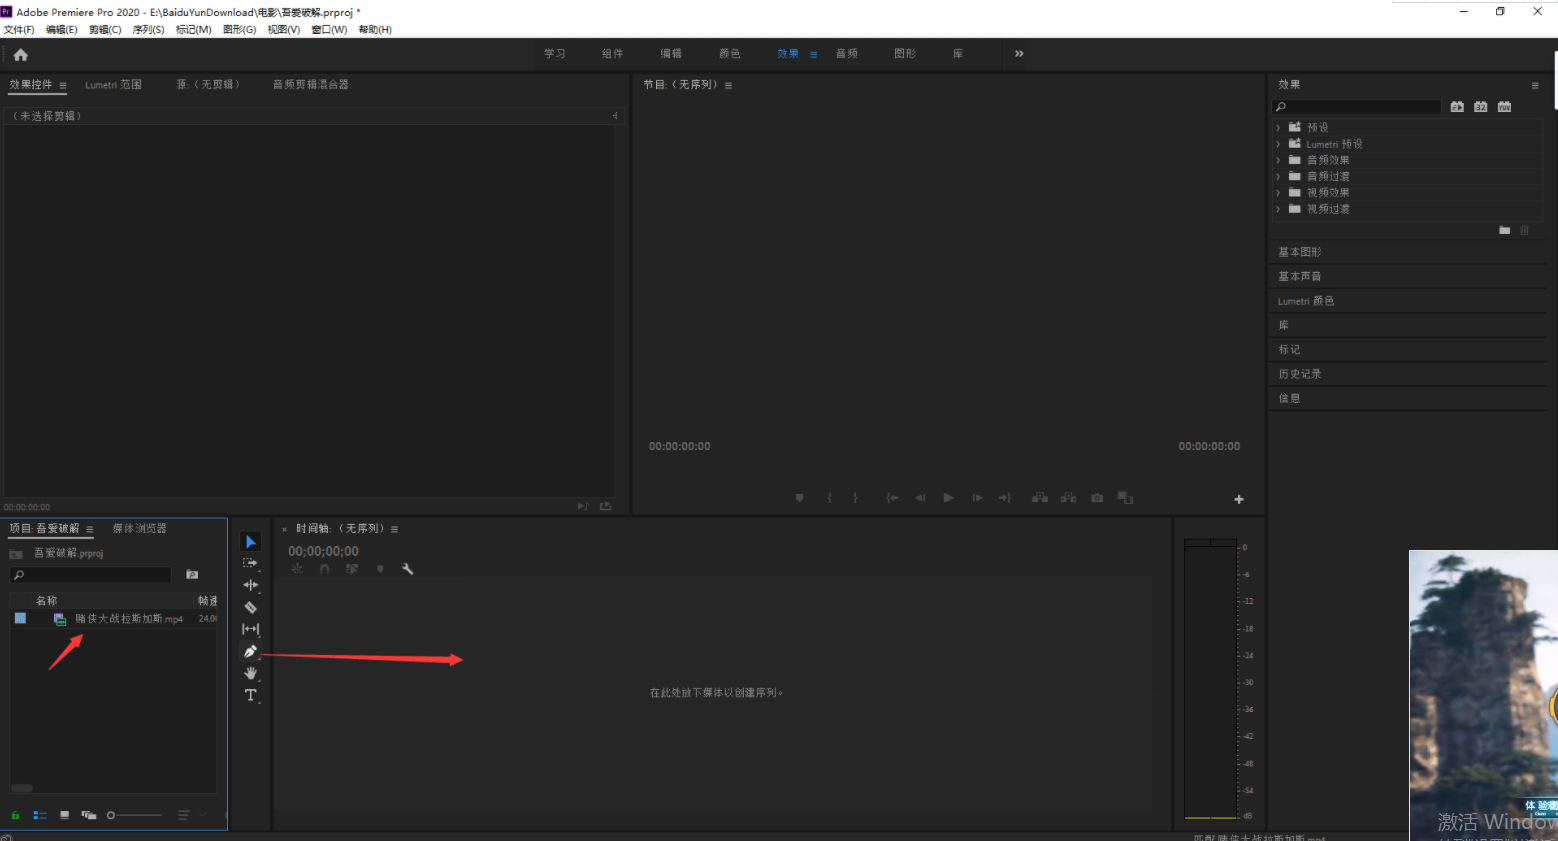1558x841 pixels.
Task: Toggle the 32-bit Color effects filter
Action: [1481, 107]
